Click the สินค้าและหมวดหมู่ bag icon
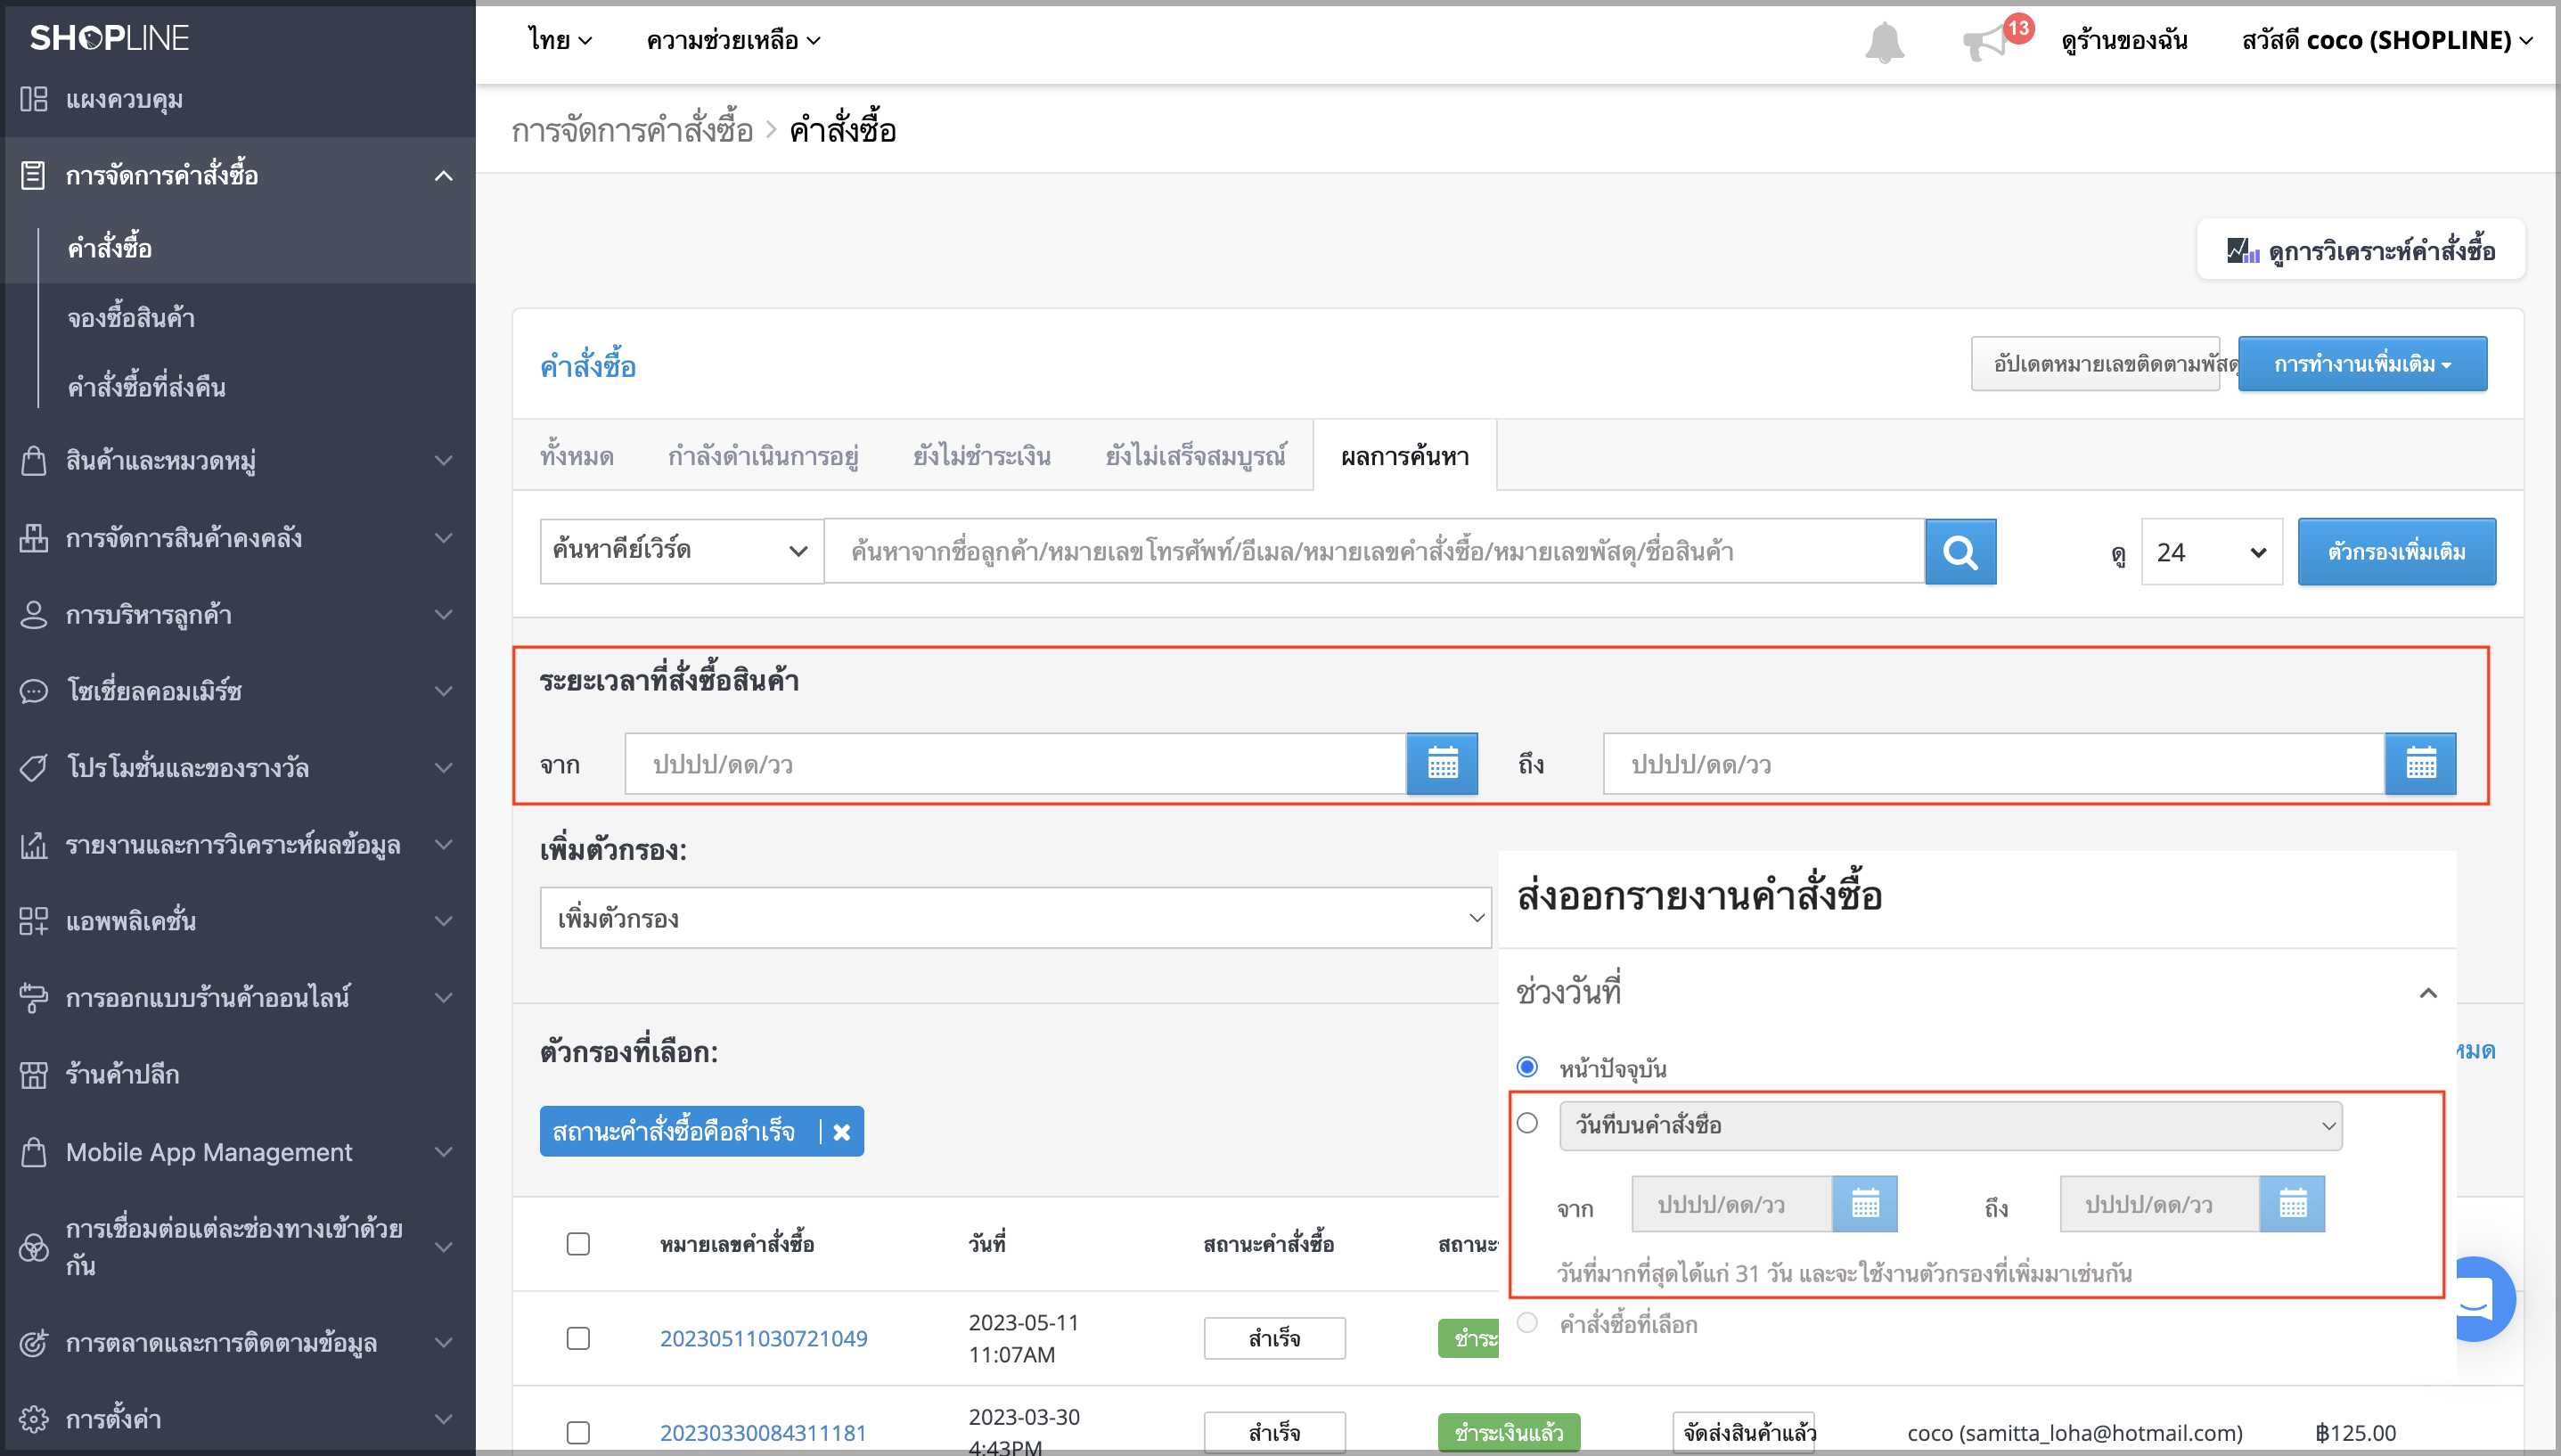The image size is (2561, 1456). (x=33, y=460)
